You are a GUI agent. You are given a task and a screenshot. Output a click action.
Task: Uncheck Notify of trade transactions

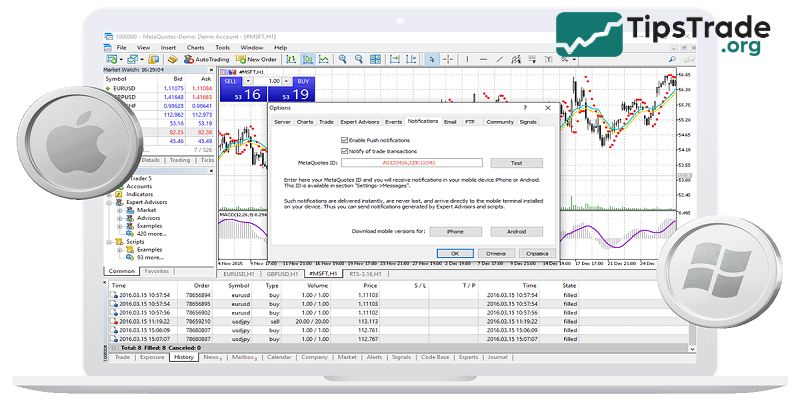(344, 150)
